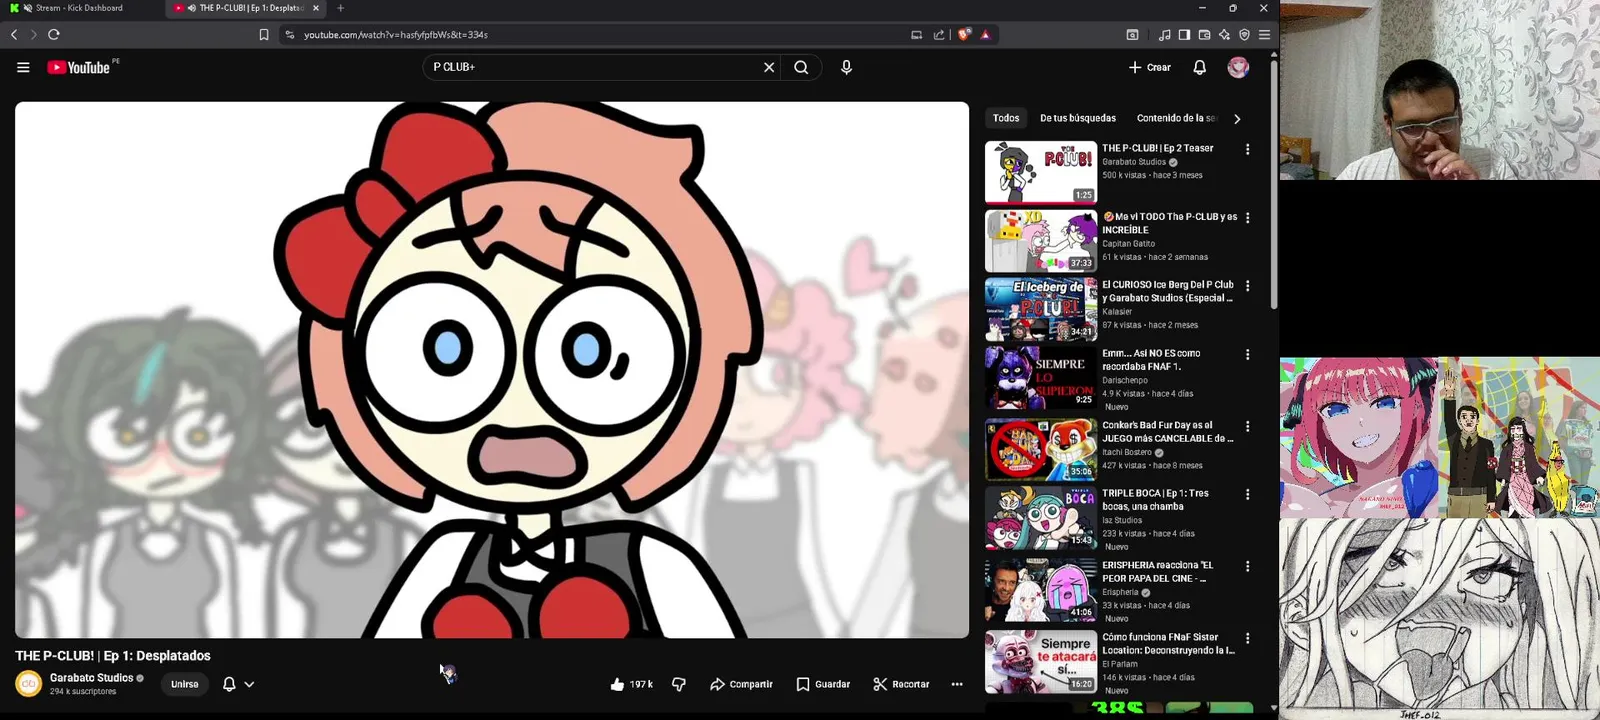Open Conker's Bad Fur Day video title
1600x720 pixels.
(1167, 432)
